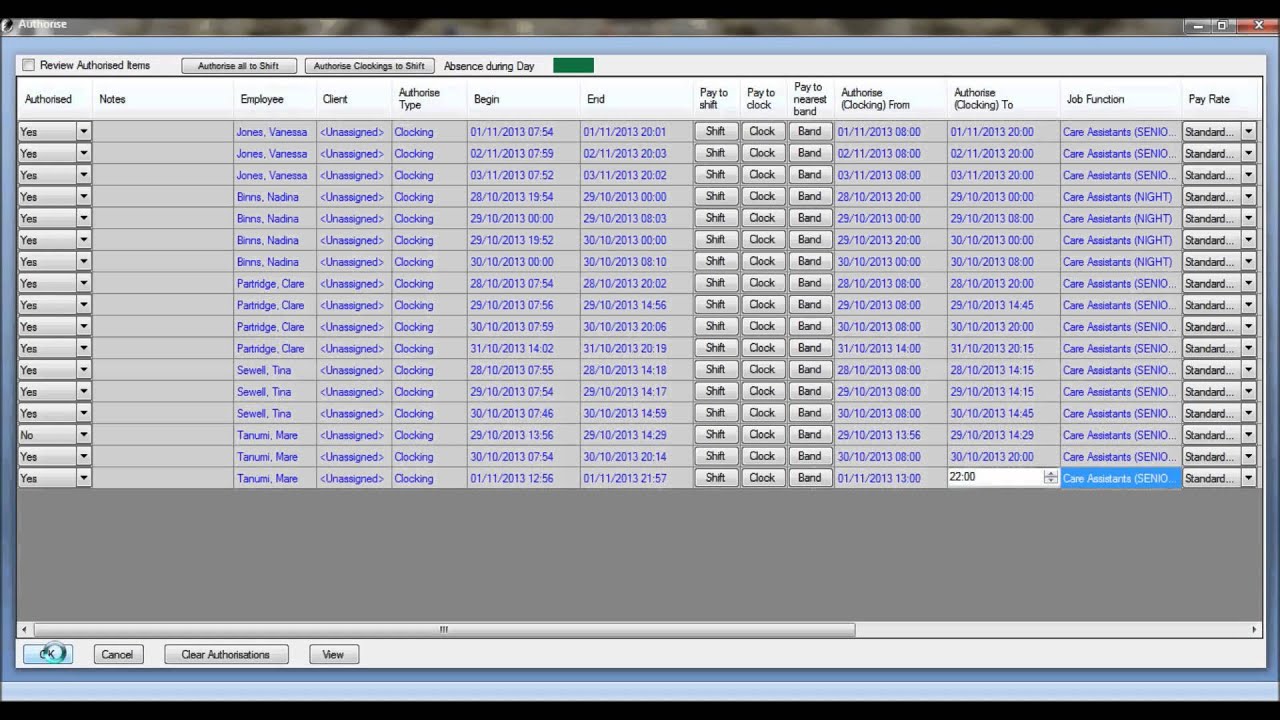The height and width of the screenshot is (720, 1280).
Task: Click the Begin cell 31/10/2013 14:02
Action: pyautogui.click(x=524, y=348)
